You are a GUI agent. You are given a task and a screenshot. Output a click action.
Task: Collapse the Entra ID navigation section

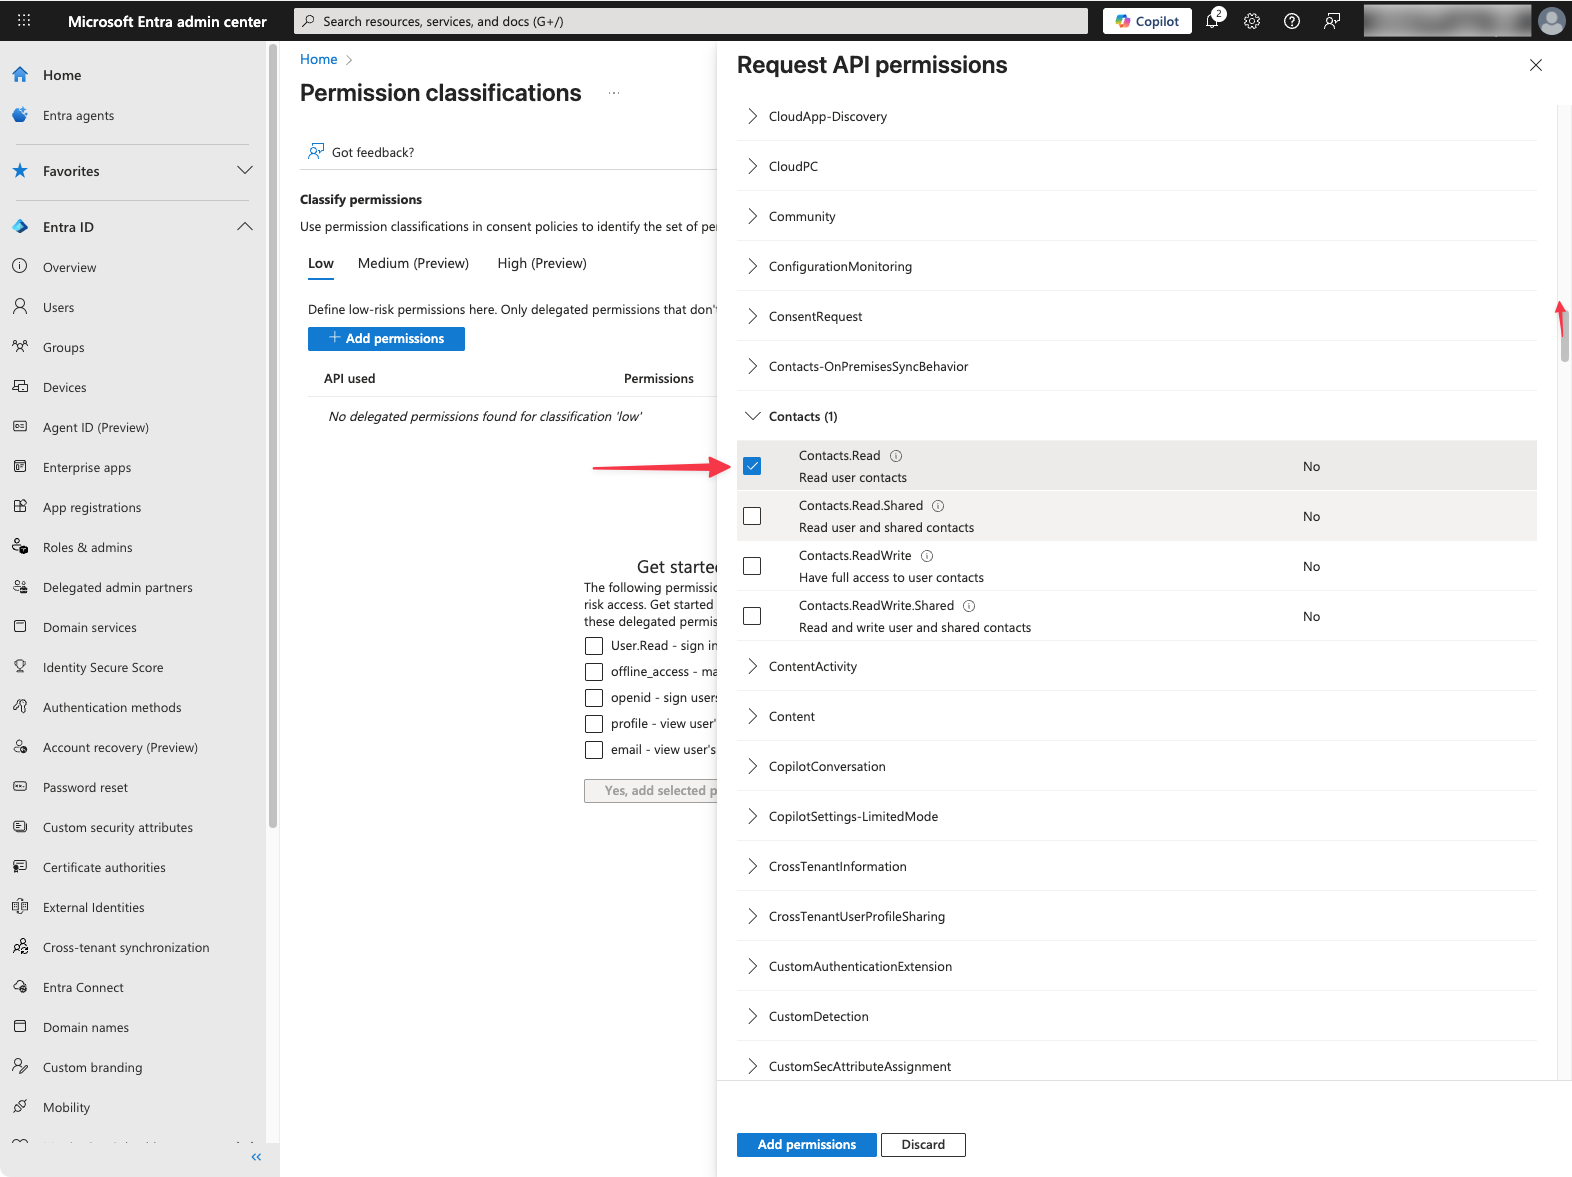point(245,227)
